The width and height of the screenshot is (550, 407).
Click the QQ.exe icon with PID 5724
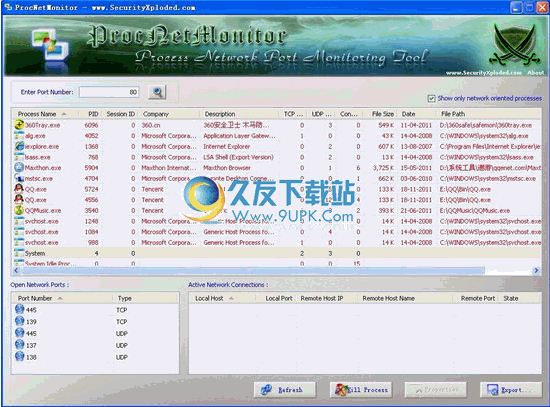[x=19, y=189]
